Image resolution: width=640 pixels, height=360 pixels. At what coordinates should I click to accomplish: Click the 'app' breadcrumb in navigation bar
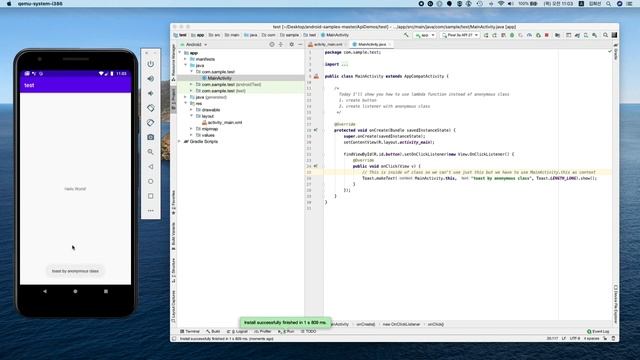[x=198, y=36]
